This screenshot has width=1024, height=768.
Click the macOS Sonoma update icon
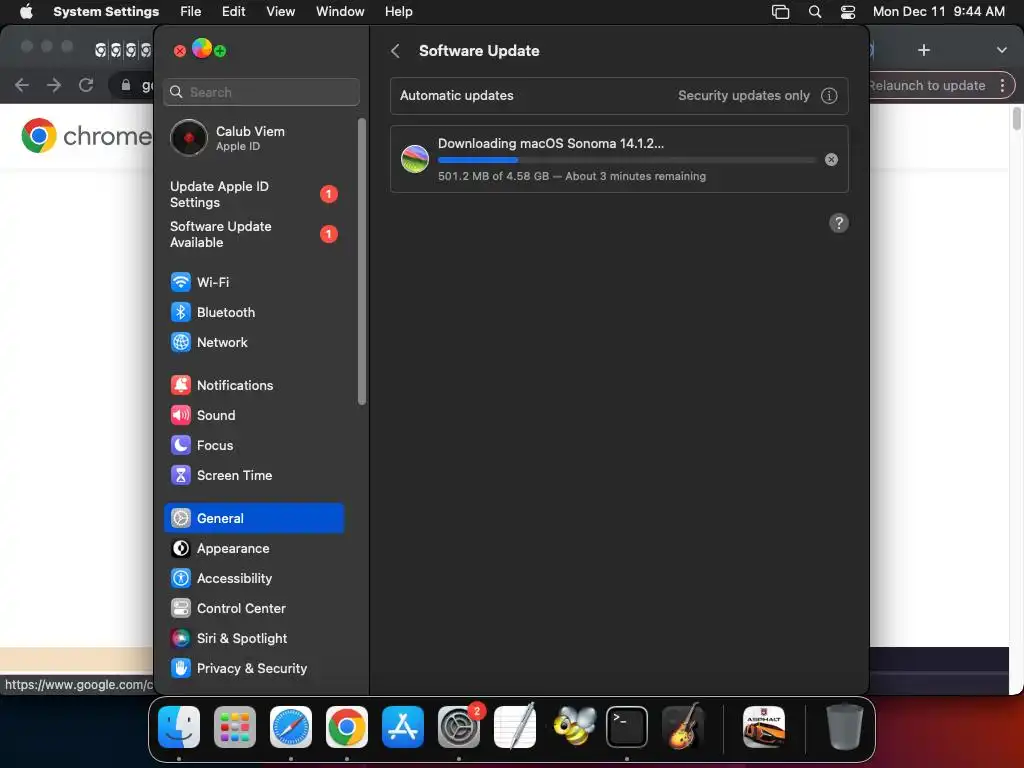coord(415,159)
